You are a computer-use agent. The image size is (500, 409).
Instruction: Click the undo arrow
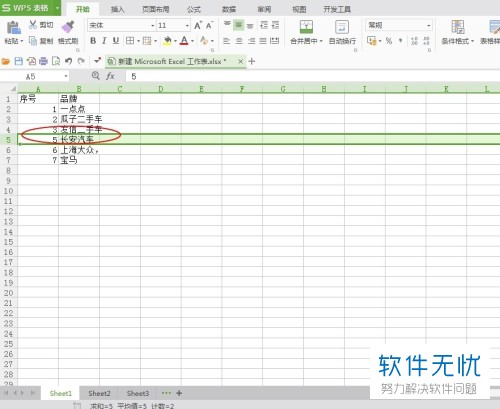tap(69, 61)
